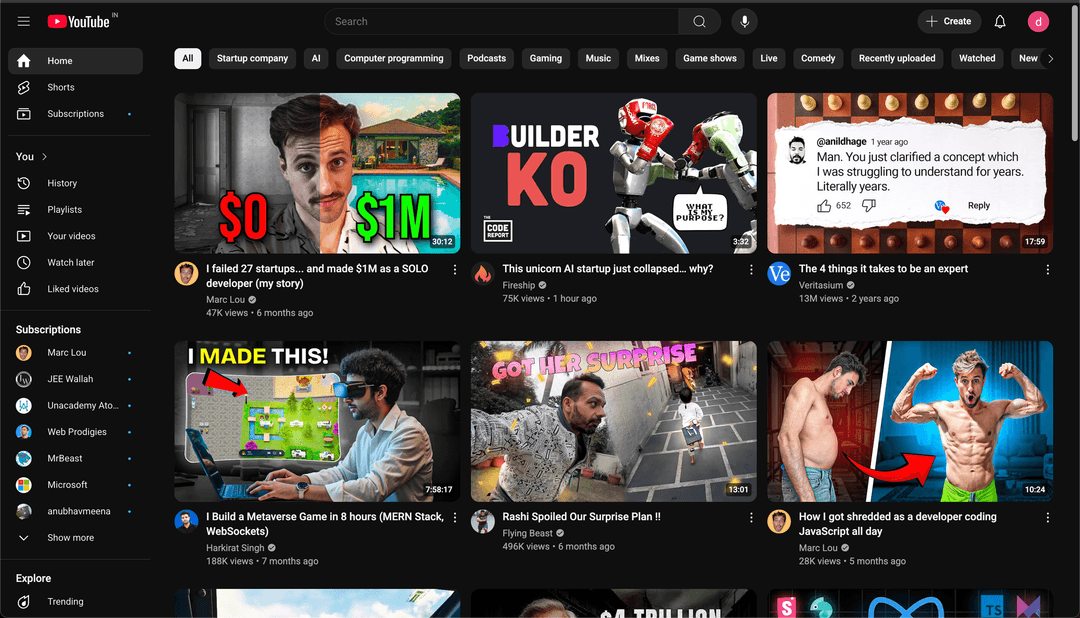Click Harkirat Singh channel avatar

(186, 522)
